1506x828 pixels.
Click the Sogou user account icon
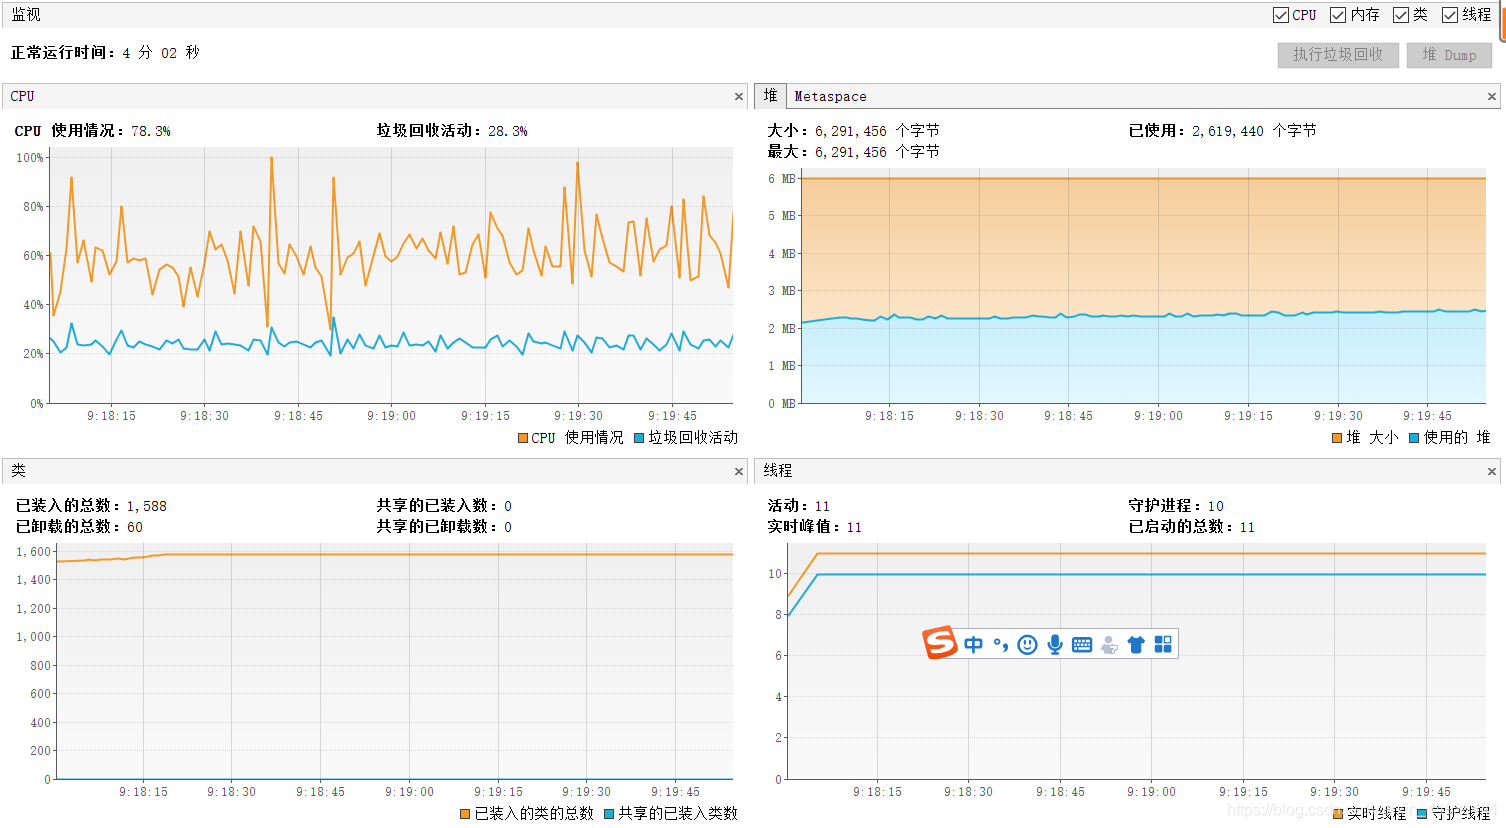click(1109, 645)
